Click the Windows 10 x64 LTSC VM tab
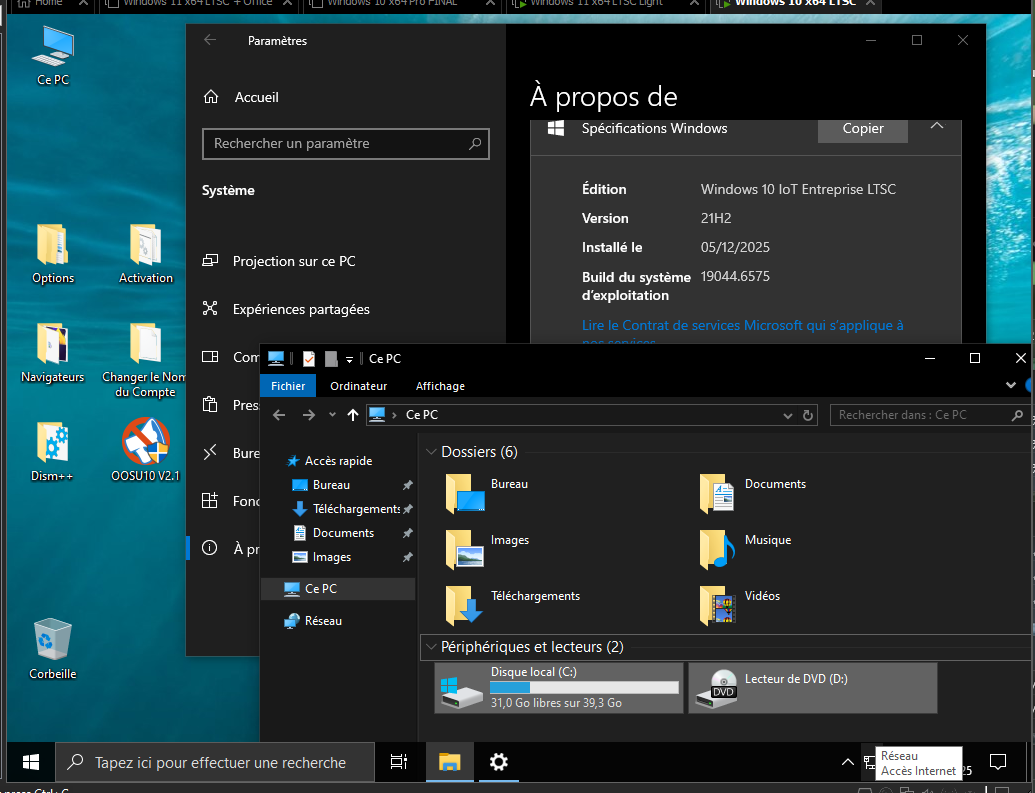Viewport: 1035px width, 793px height. (794, 3)
